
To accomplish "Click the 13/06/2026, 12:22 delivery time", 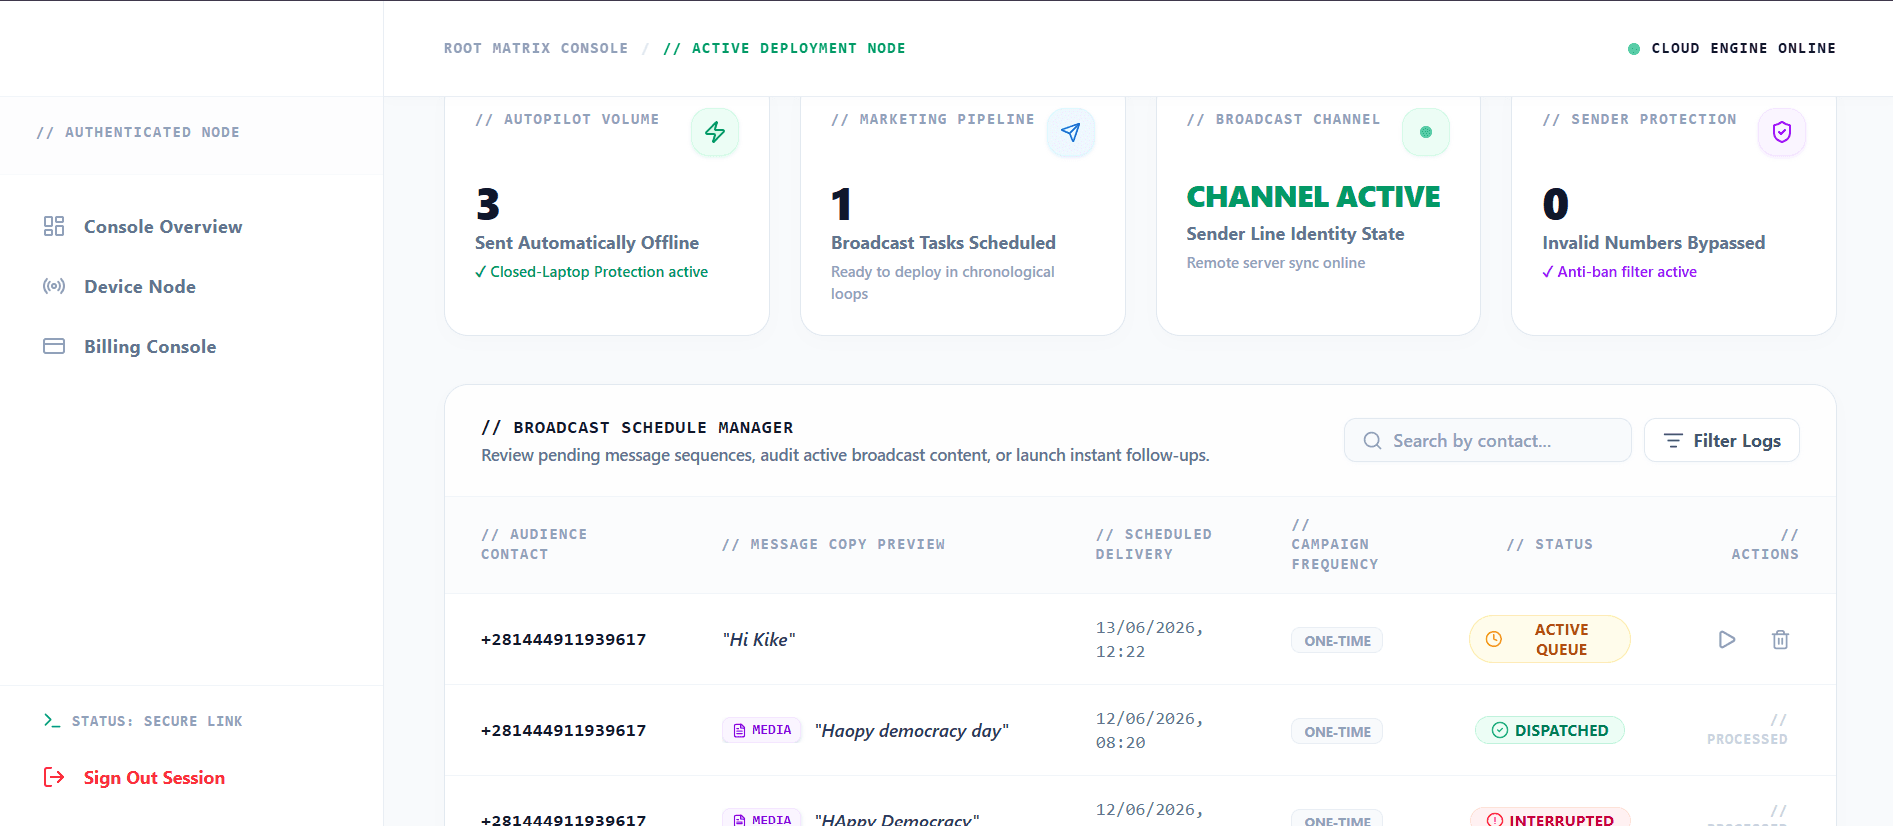I will [1149, 640].
